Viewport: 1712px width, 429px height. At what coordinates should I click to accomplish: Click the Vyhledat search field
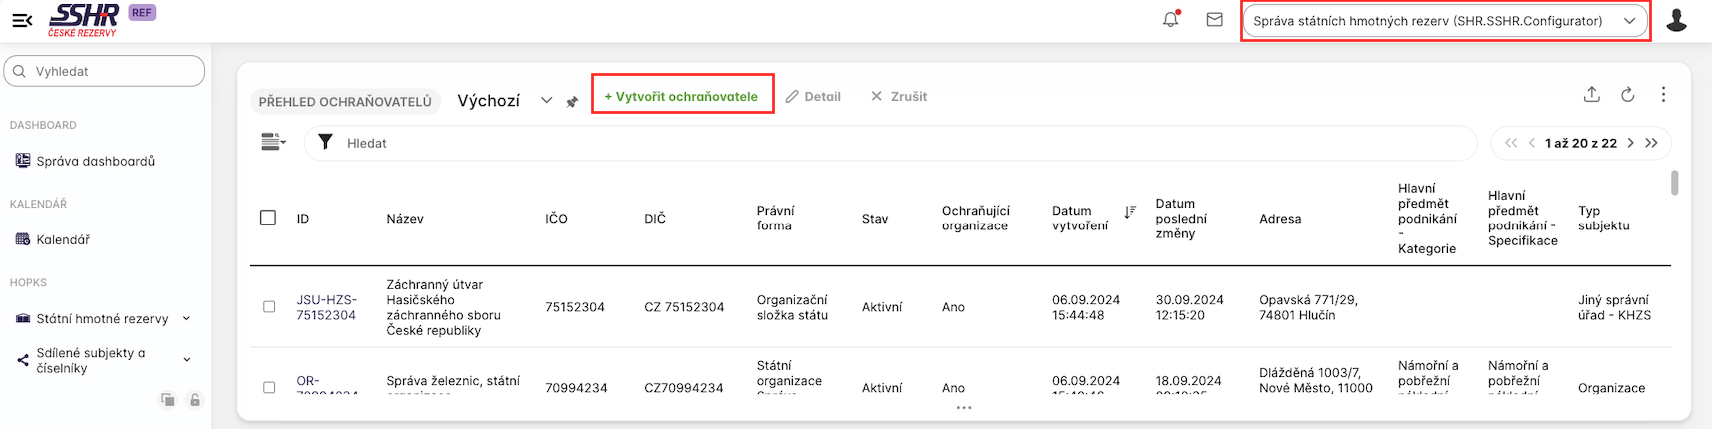click(104, 71)
